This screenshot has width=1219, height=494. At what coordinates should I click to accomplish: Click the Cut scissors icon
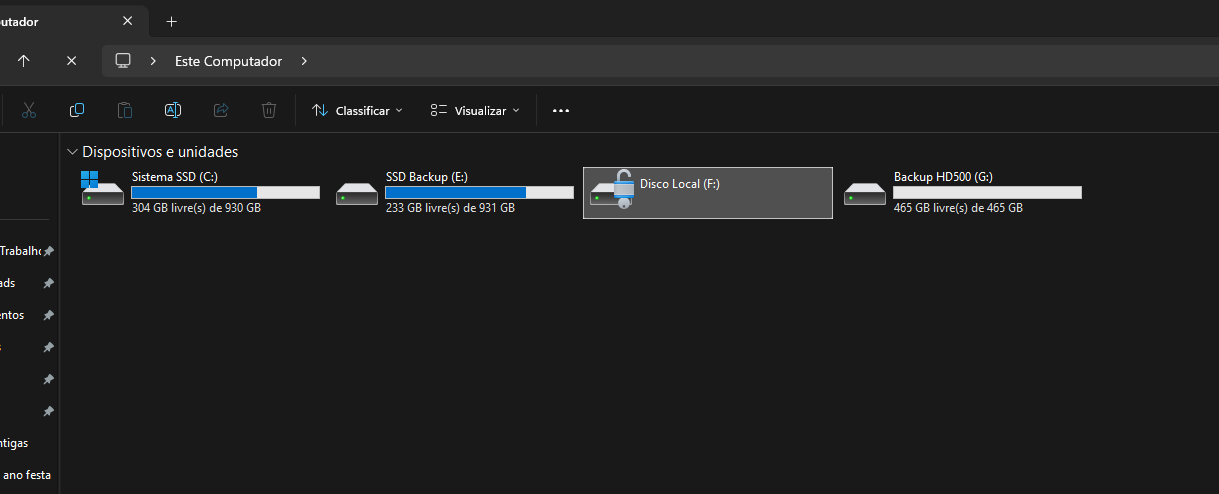29,110
